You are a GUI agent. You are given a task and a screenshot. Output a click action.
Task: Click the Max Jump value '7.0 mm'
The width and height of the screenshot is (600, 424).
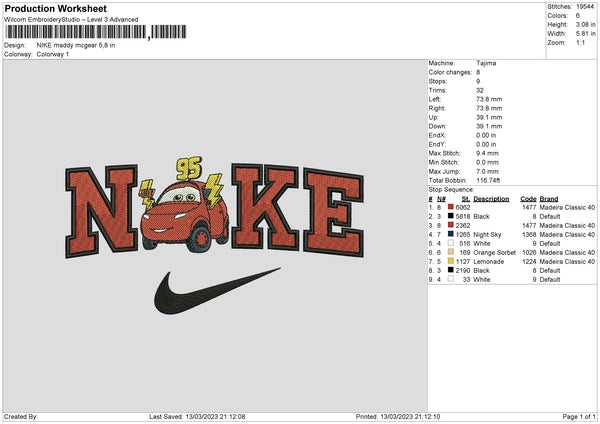487,171
